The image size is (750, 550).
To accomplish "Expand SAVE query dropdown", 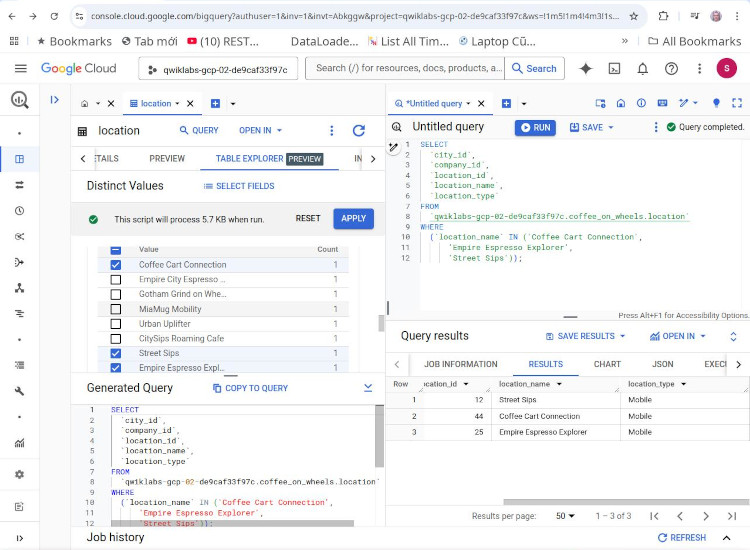I will coord(611,128).
